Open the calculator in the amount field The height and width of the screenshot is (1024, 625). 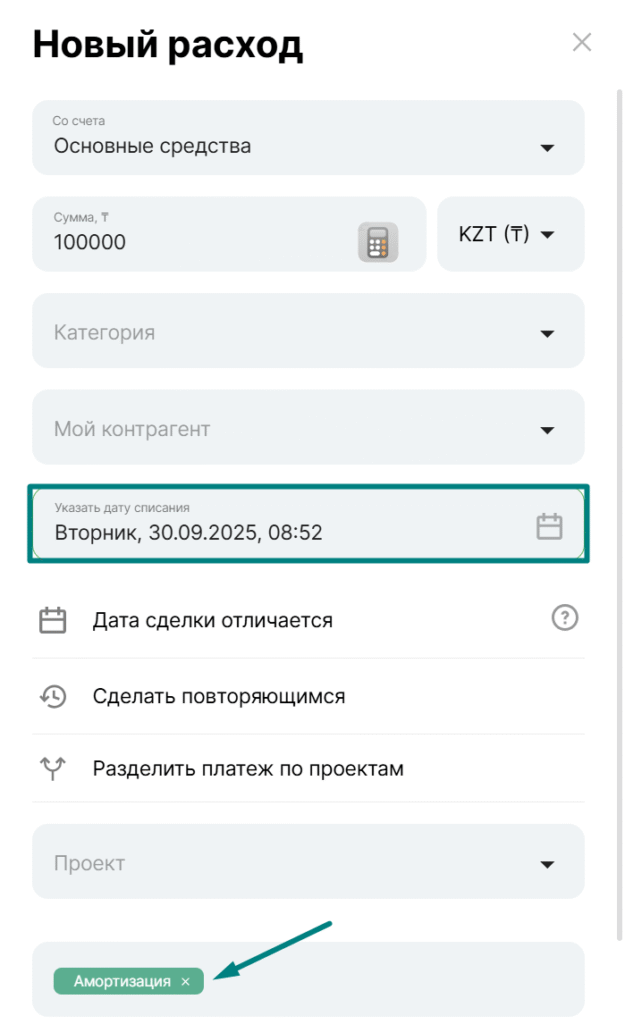coord(378,242)
